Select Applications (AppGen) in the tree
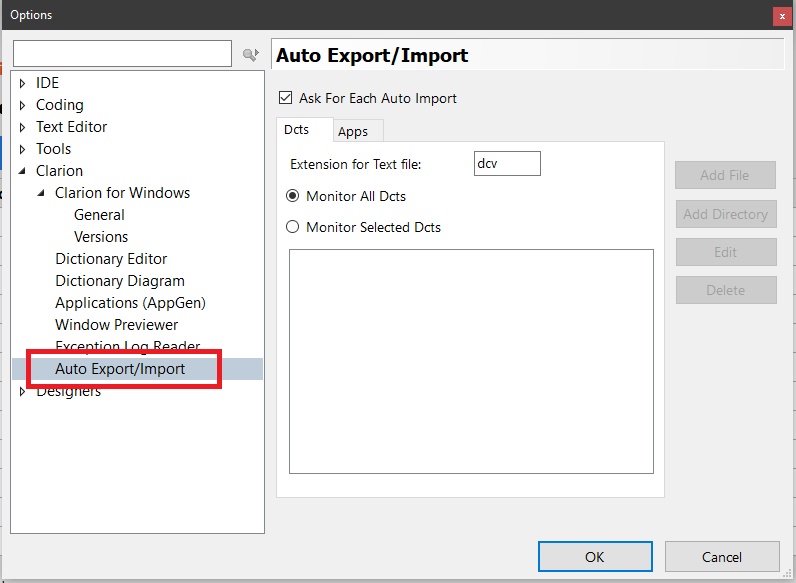Screen dimensions: 796x583 pos(130,303)
